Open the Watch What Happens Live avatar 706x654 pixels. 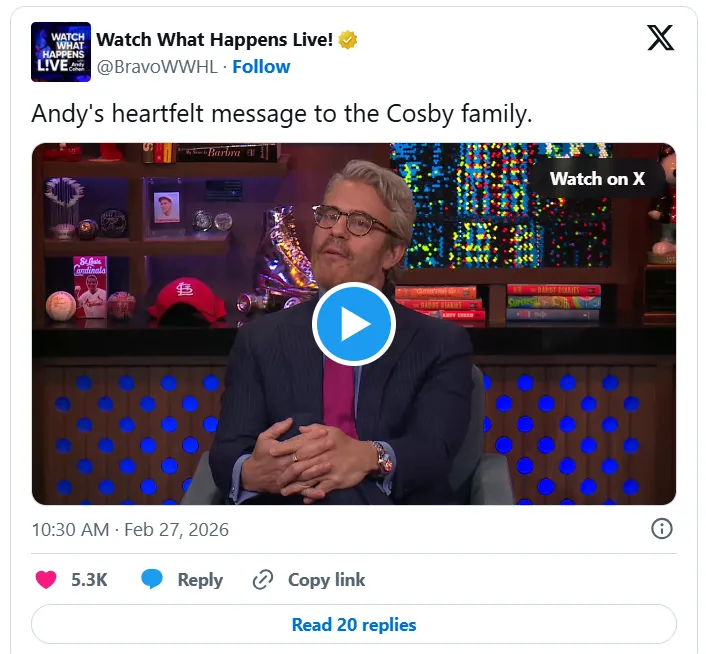click(61, 52)
